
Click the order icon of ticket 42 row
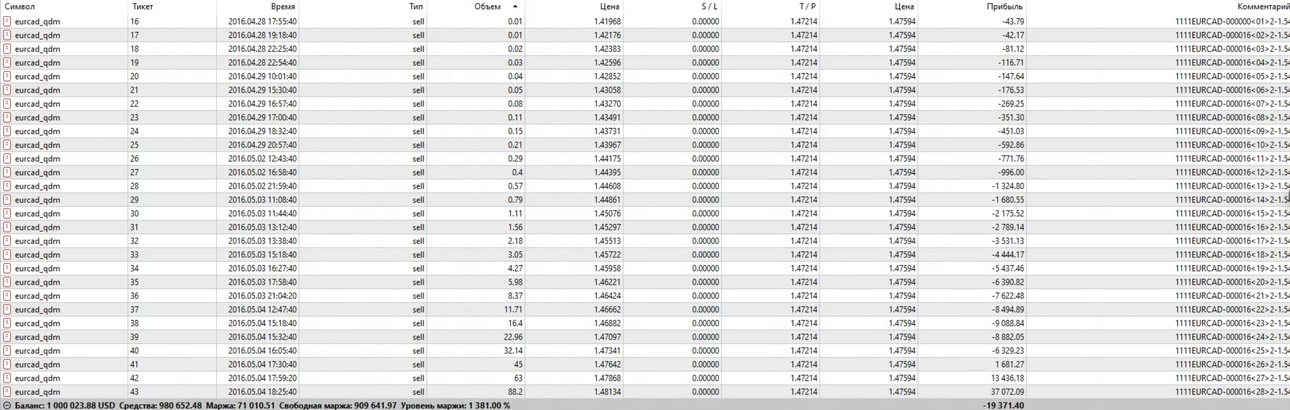pos(8,378)
